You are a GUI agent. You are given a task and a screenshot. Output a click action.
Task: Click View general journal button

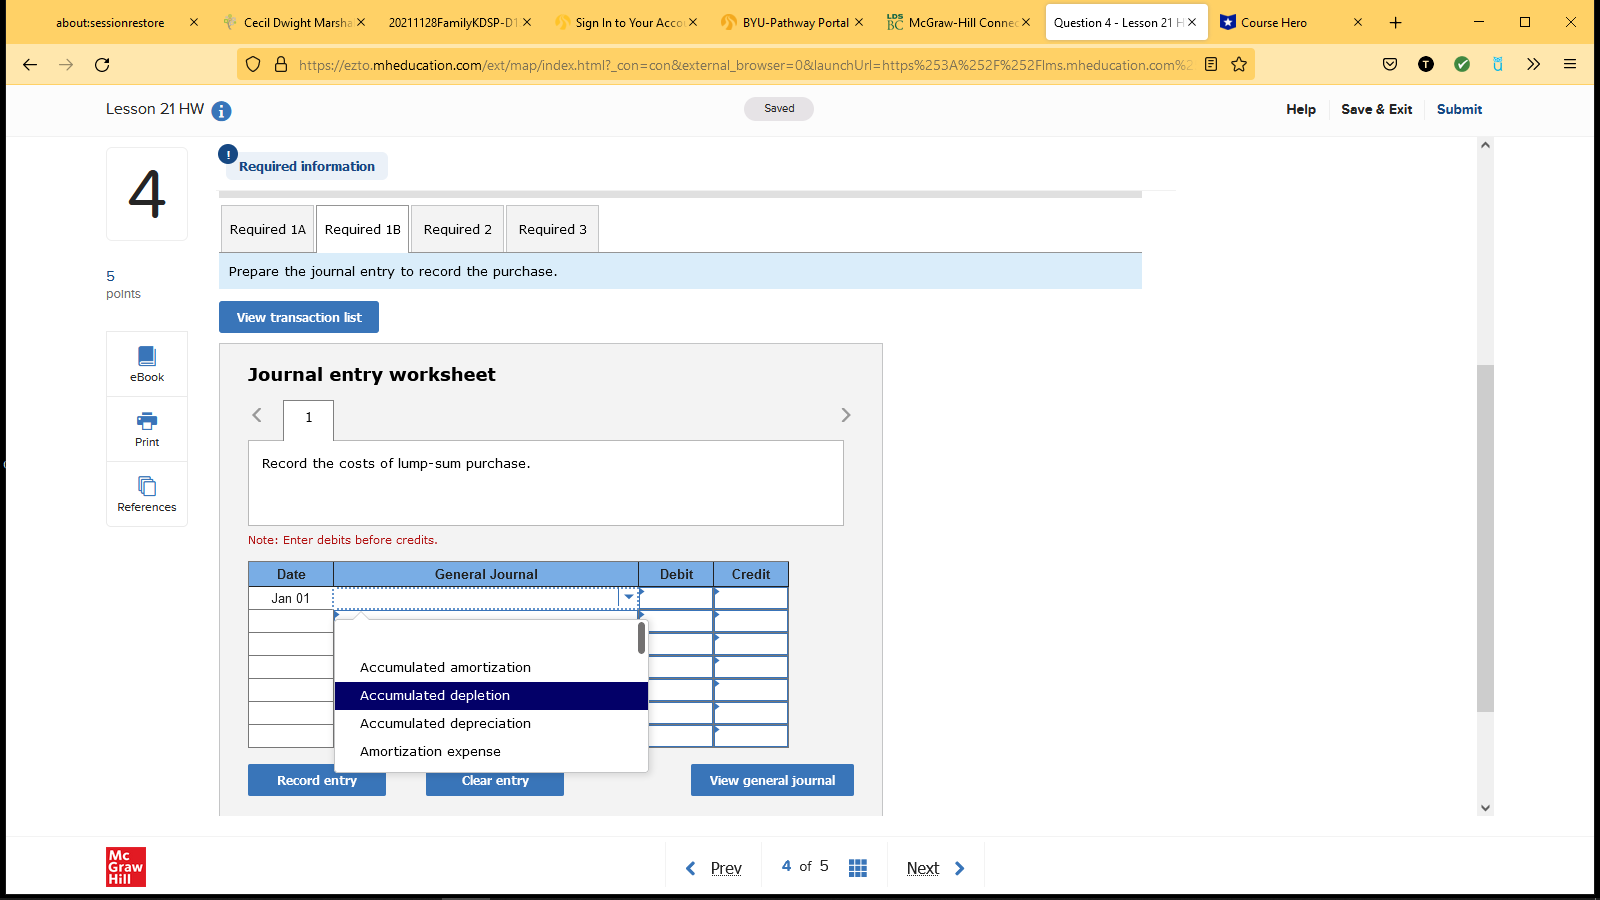click(772, 781)
